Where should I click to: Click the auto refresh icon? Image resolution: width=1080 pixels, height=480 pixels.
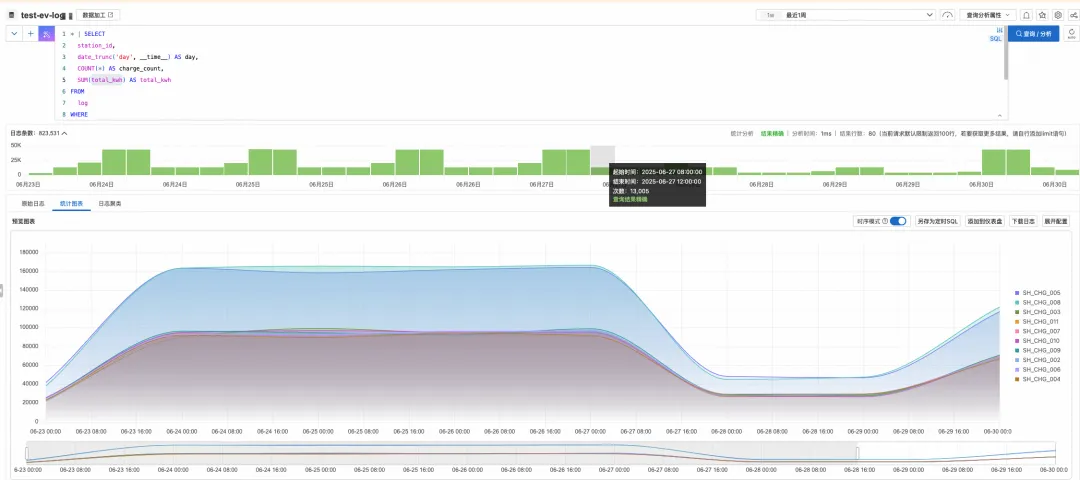point(1071,34)
